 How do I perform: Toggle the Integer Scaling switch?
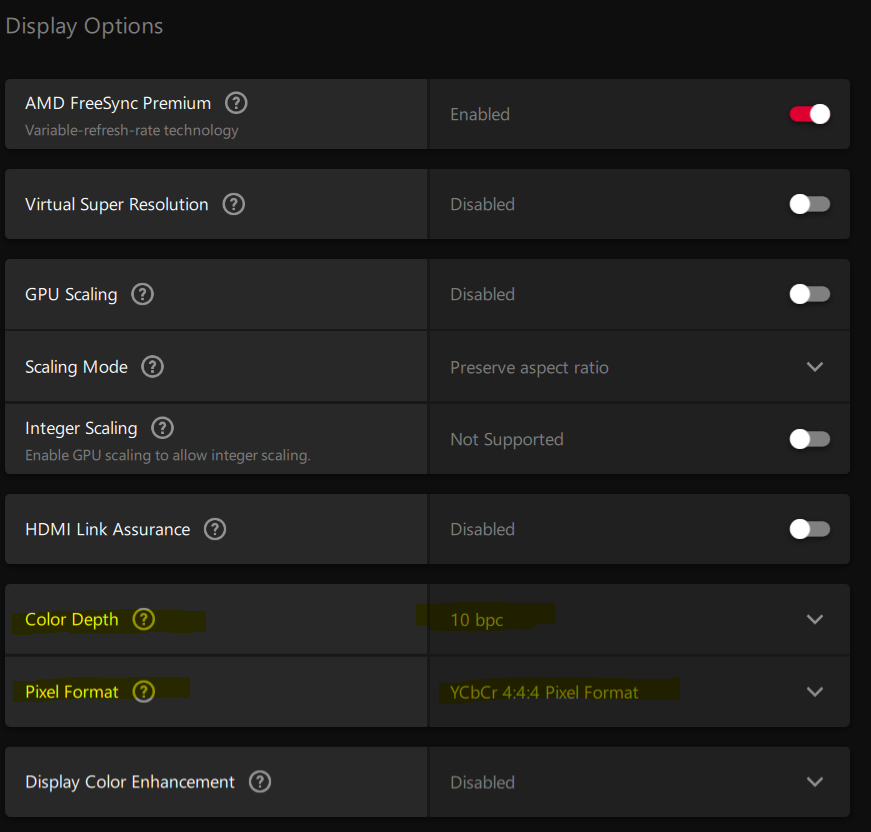tap(810, 439)
